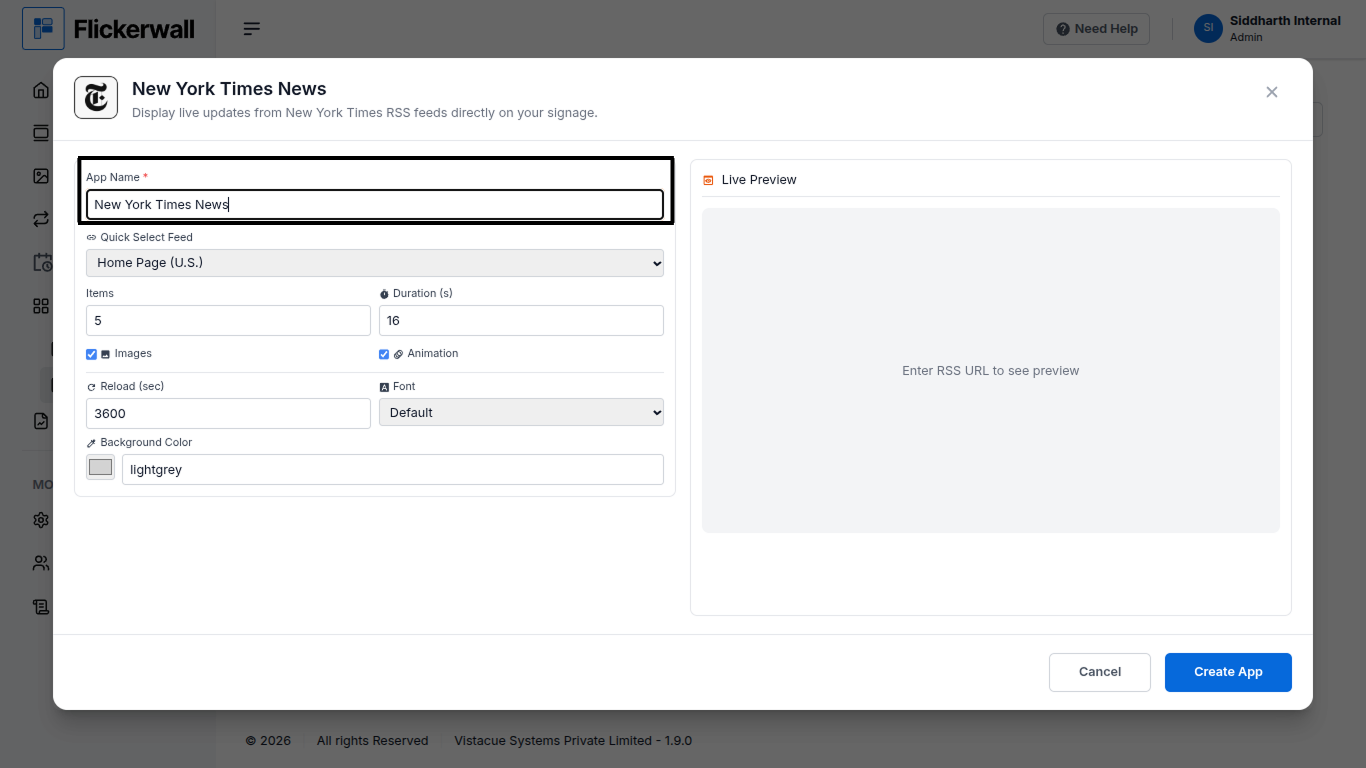This screenshot has height=768, width=1366.
Task: Click the lightgrey color text field
Action: pyautogui.click(x=393, y=469)
